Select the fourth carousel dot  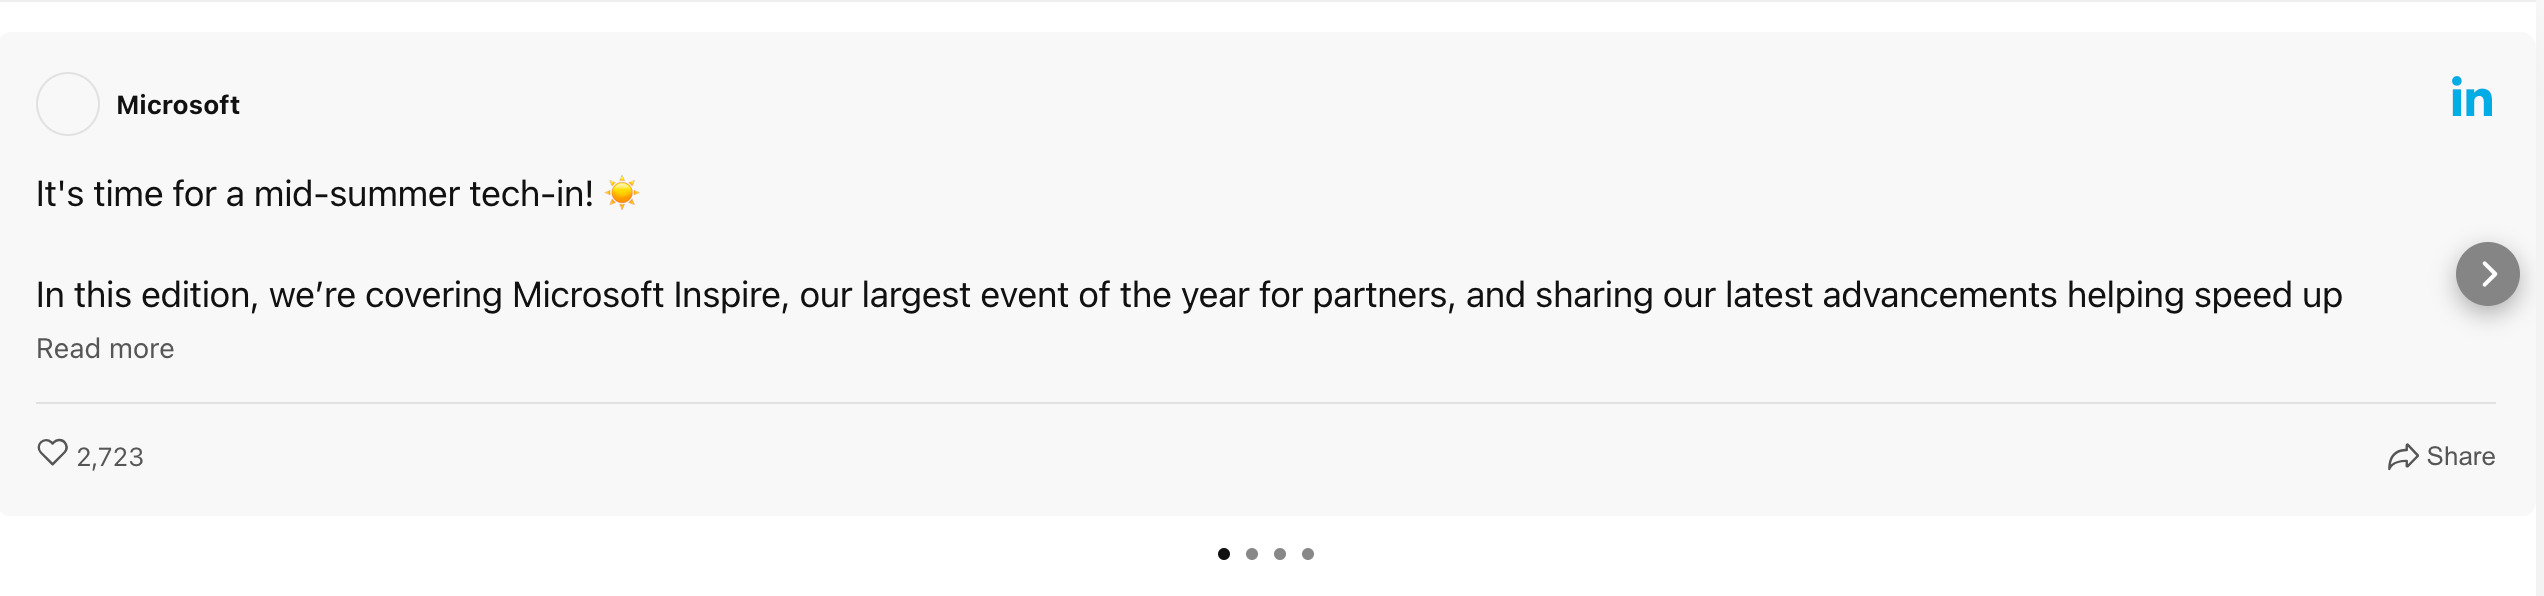[x=1308, y=553]
